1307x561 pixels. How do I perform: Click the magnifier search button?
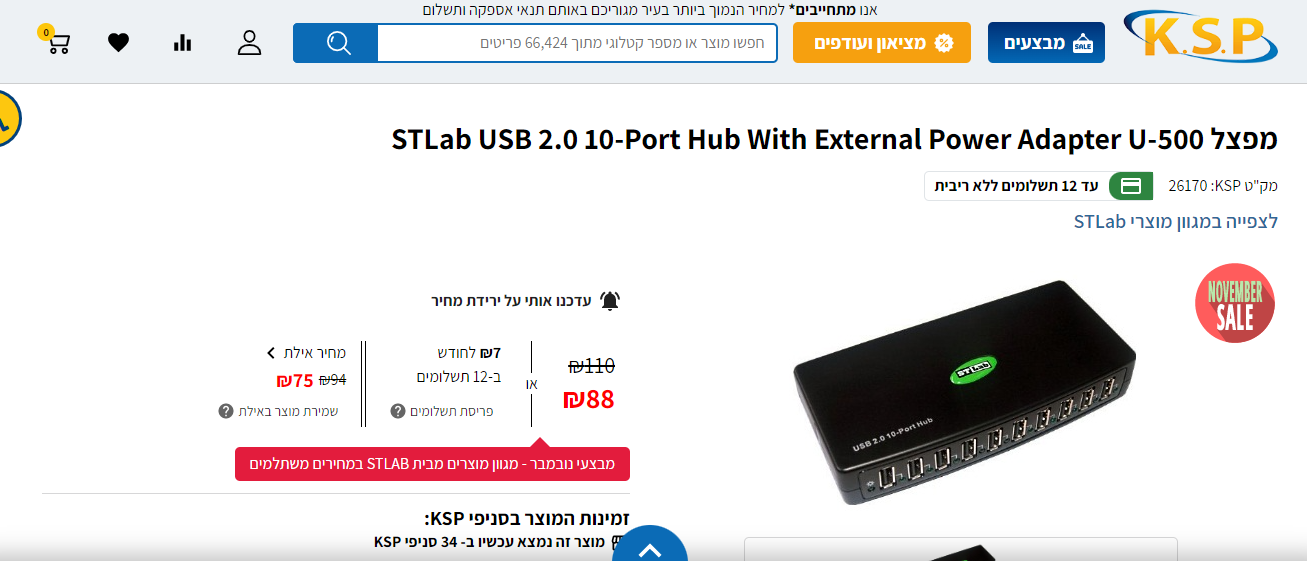336,43
